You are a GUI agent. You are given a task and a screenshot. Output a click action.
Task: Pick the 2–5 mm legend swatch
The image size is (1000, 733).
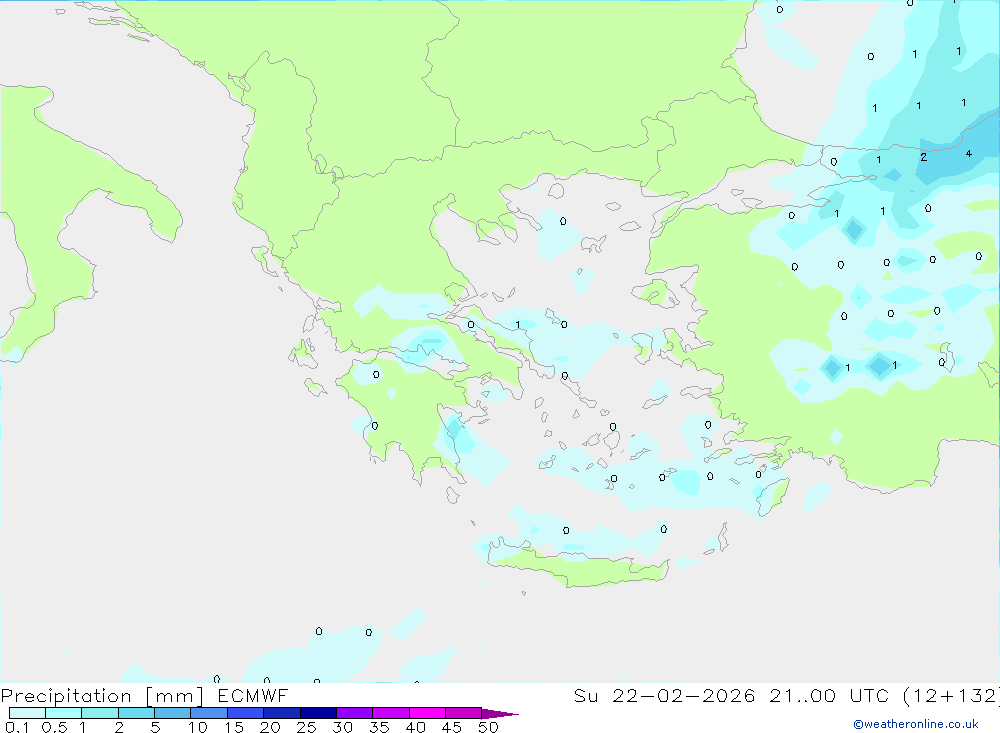136,713
